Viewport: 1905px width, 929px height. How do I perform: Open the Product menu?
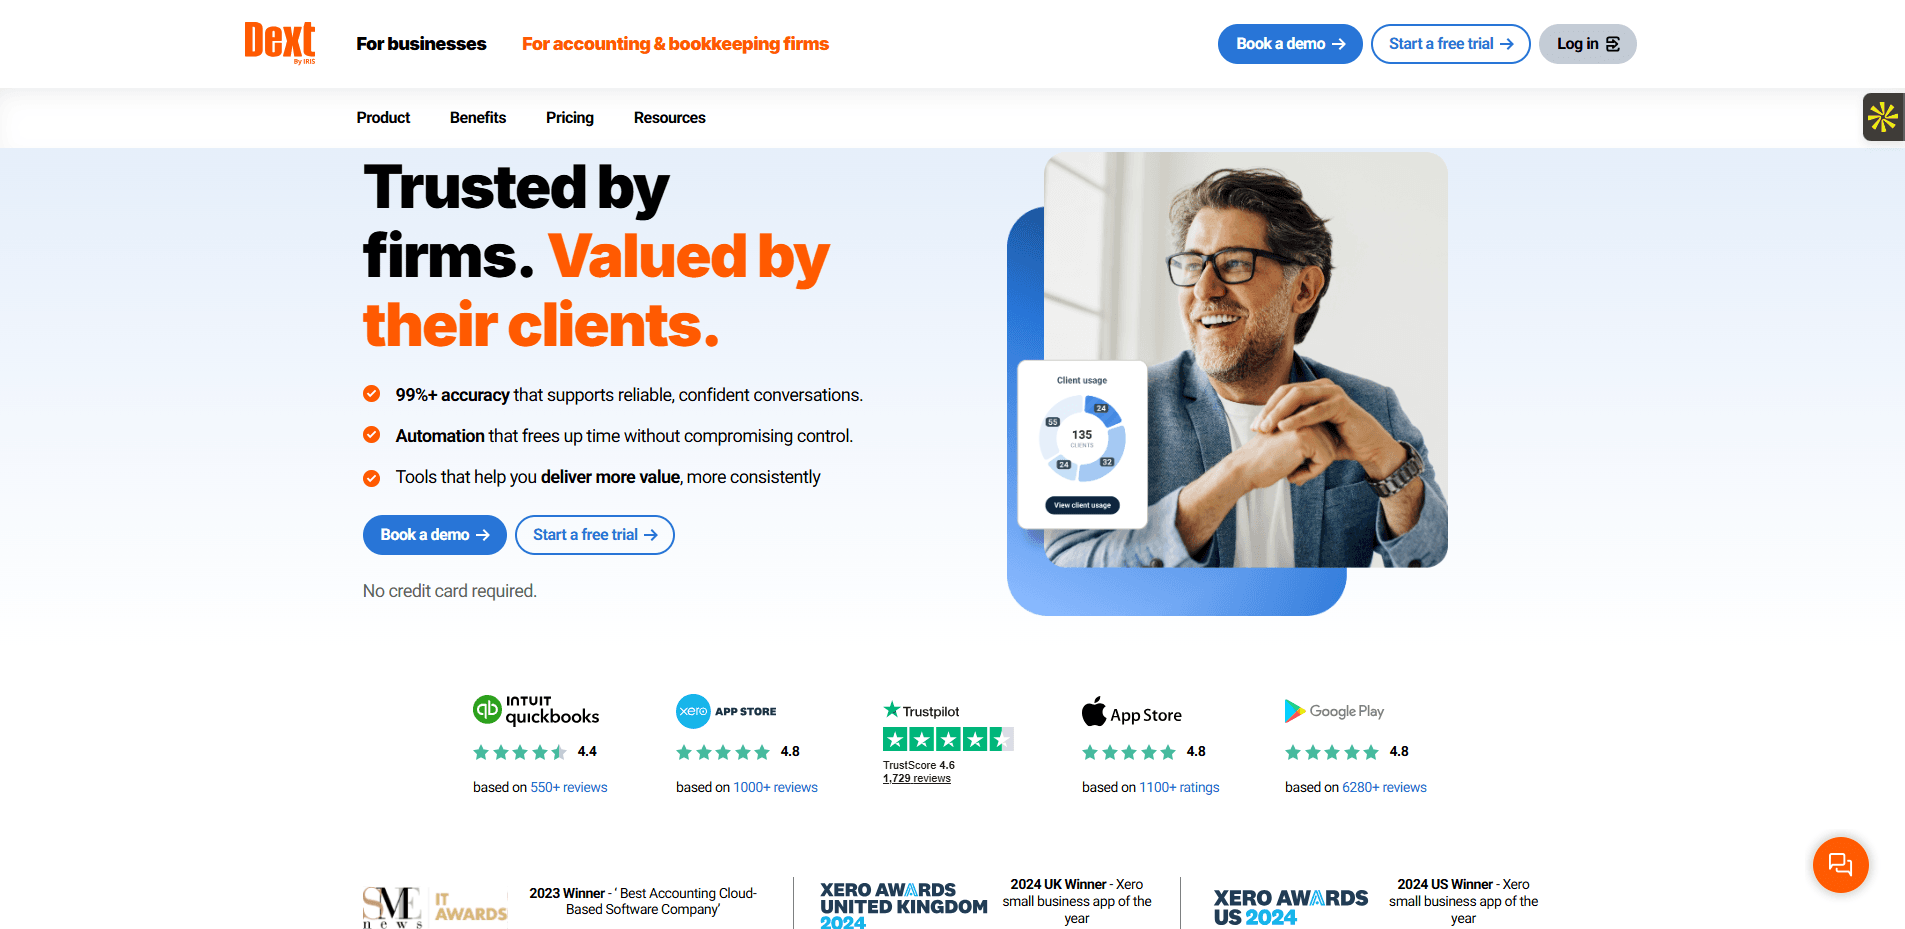(383, 118)
